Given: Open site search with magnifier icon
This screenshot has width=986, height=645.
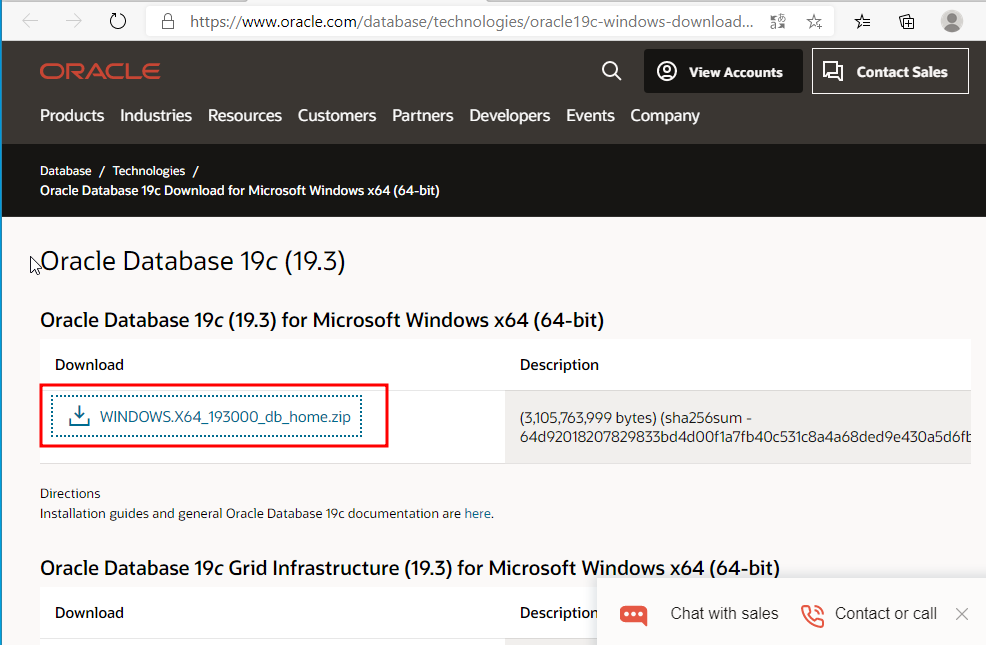Looking at the screenshot, I should [611, 70].
